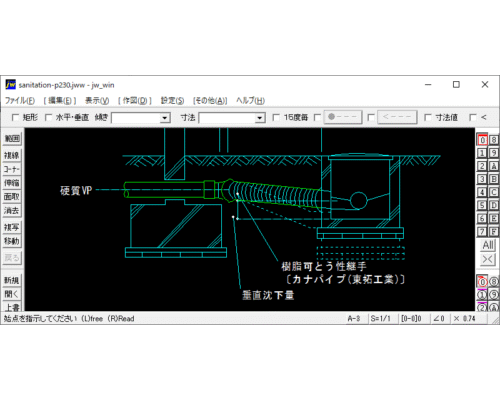Click the × 0.74 zoom indicator
This screenshot has width=500, height=400.
click(x=464, y=319)
